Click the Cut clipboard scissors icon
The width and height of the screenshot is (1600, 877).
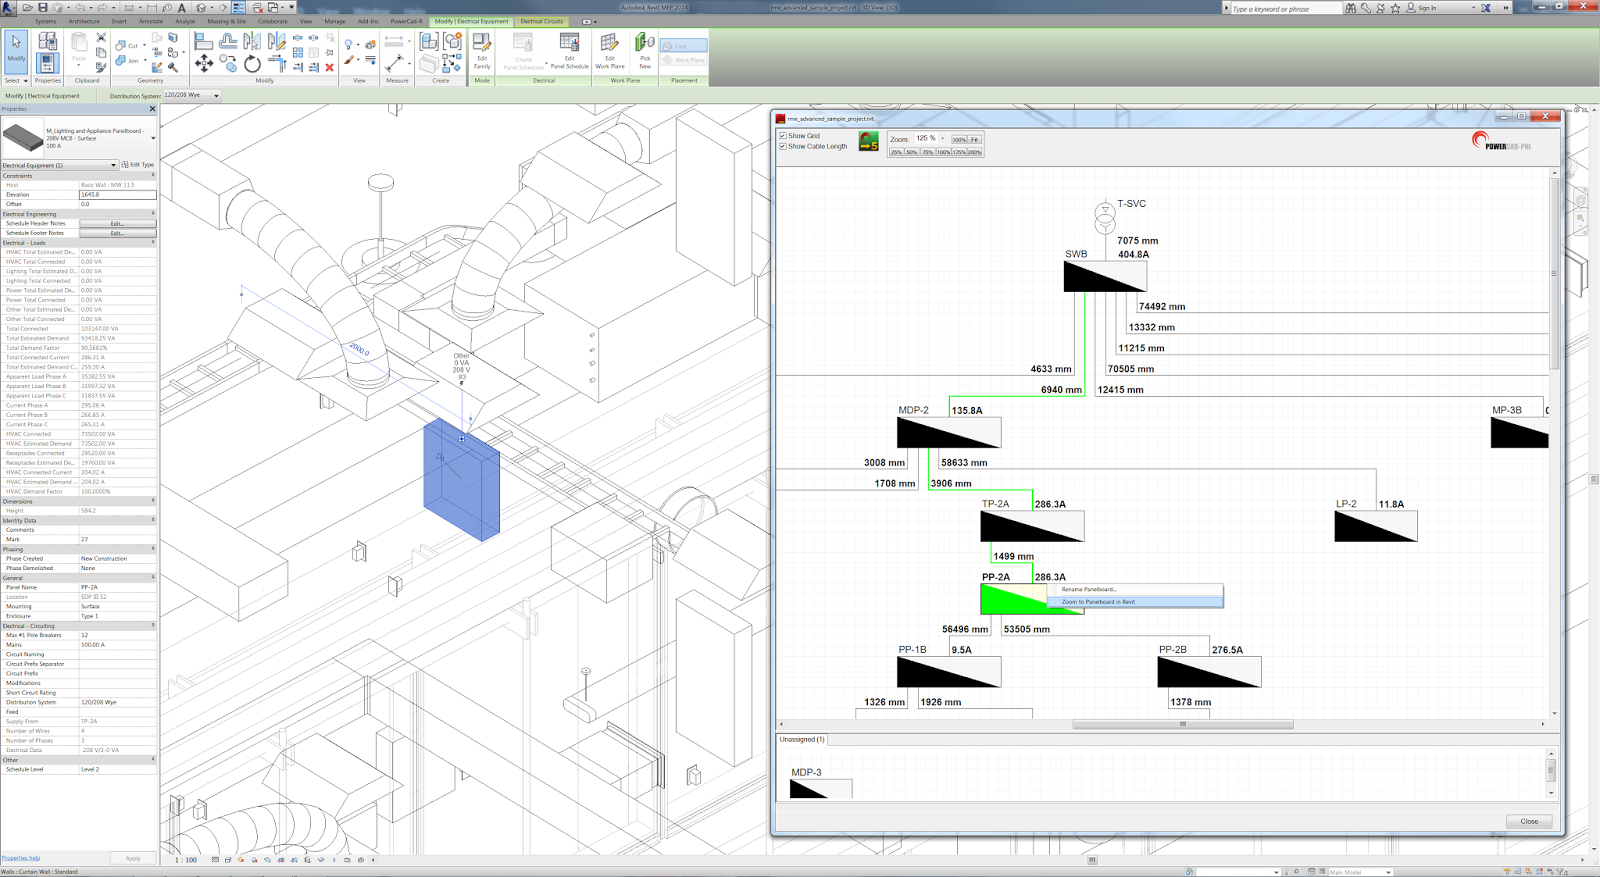(x=101, y=37)
